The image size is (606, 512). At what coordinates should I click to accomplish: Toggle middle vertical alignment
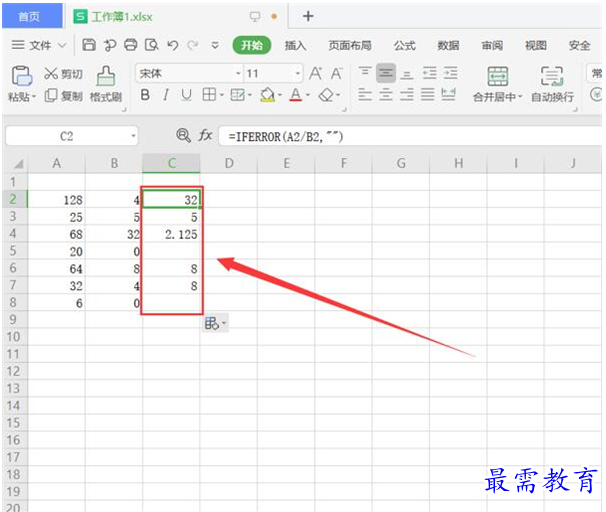click(x=386, y=73)
